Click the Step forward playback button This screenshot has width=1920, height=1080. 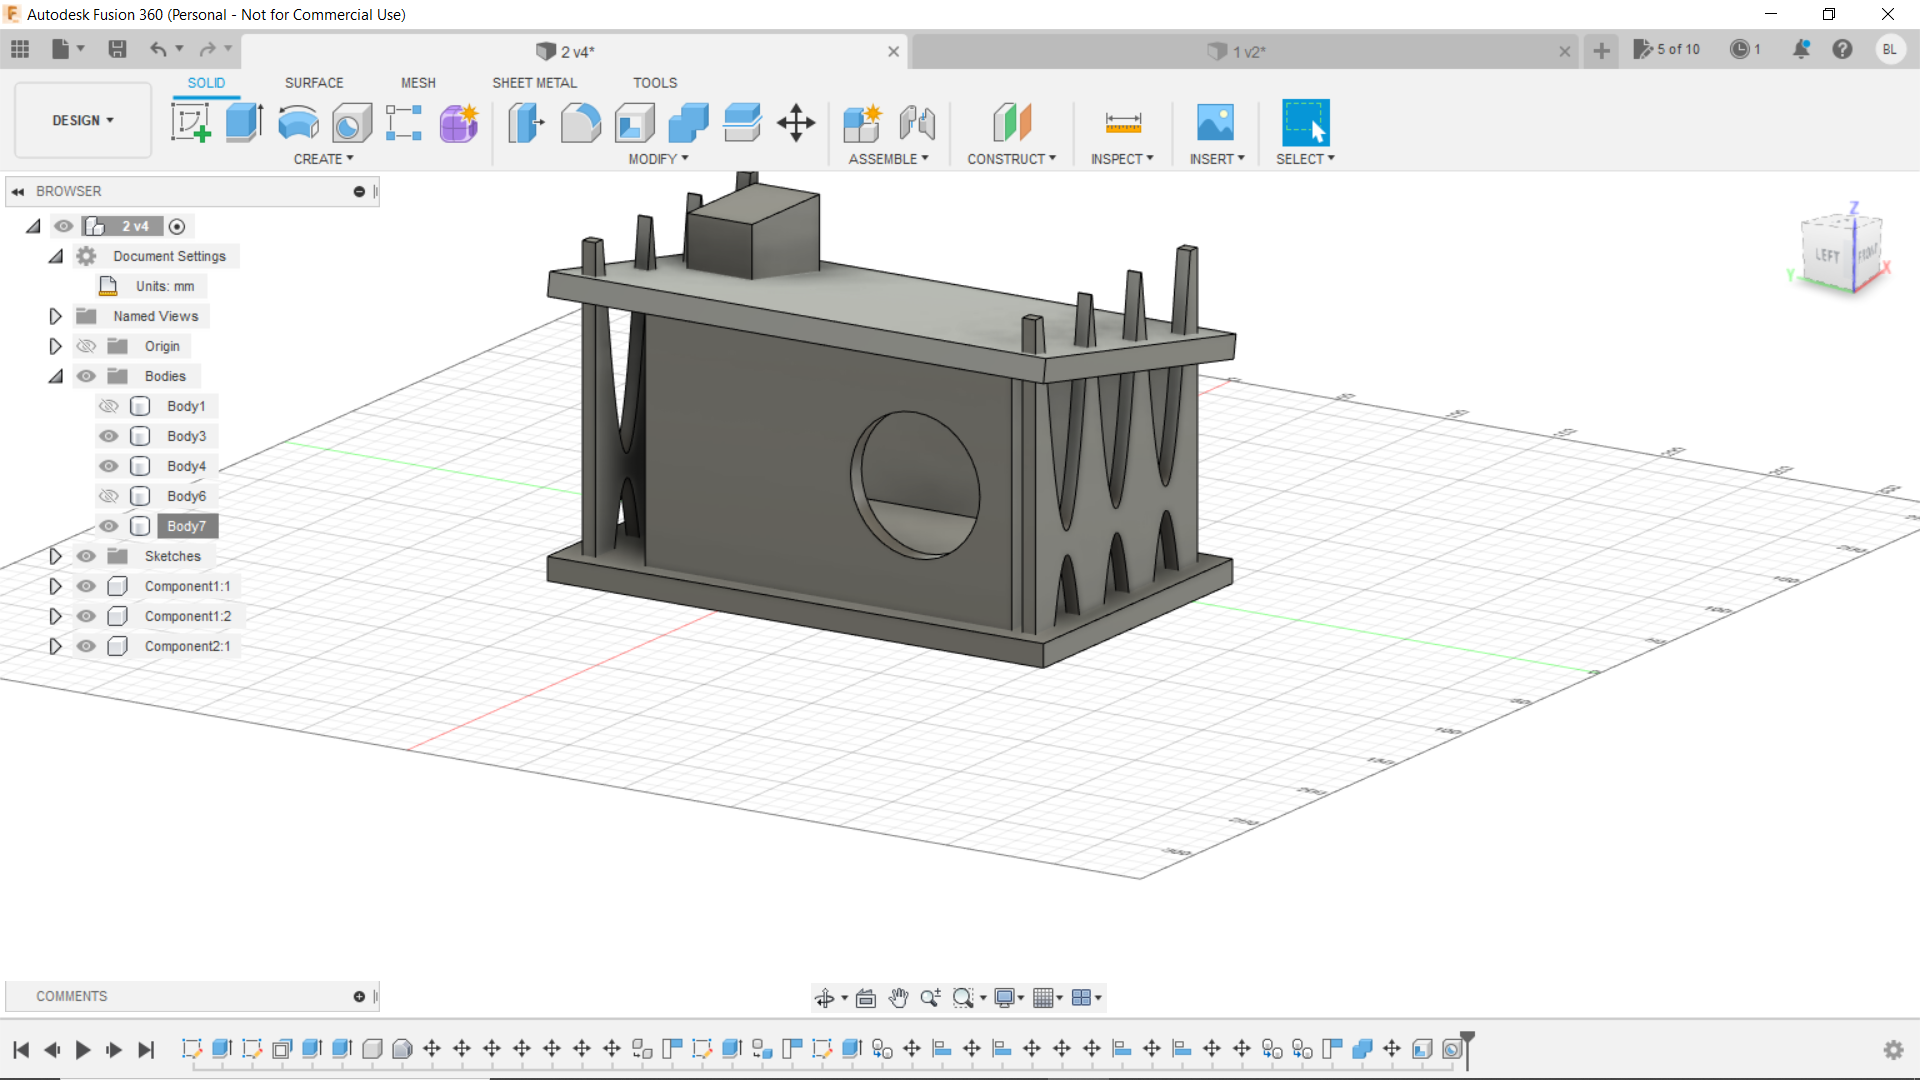tap(115, 1050)
